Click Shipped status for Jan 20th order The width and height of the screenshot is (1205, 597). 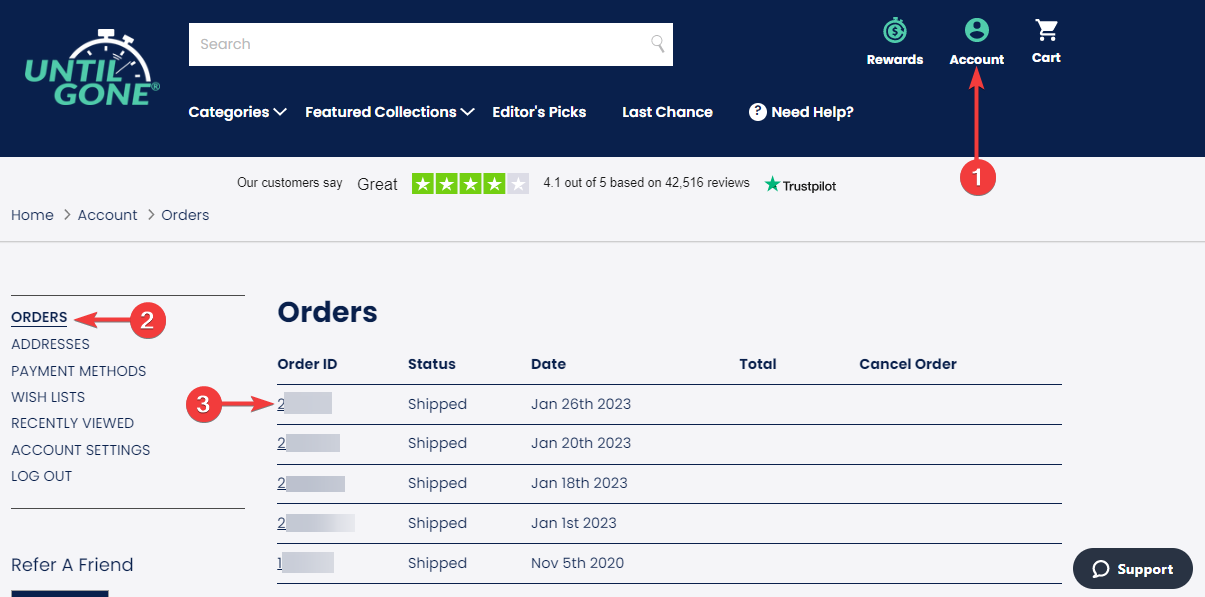click(437, 443)
